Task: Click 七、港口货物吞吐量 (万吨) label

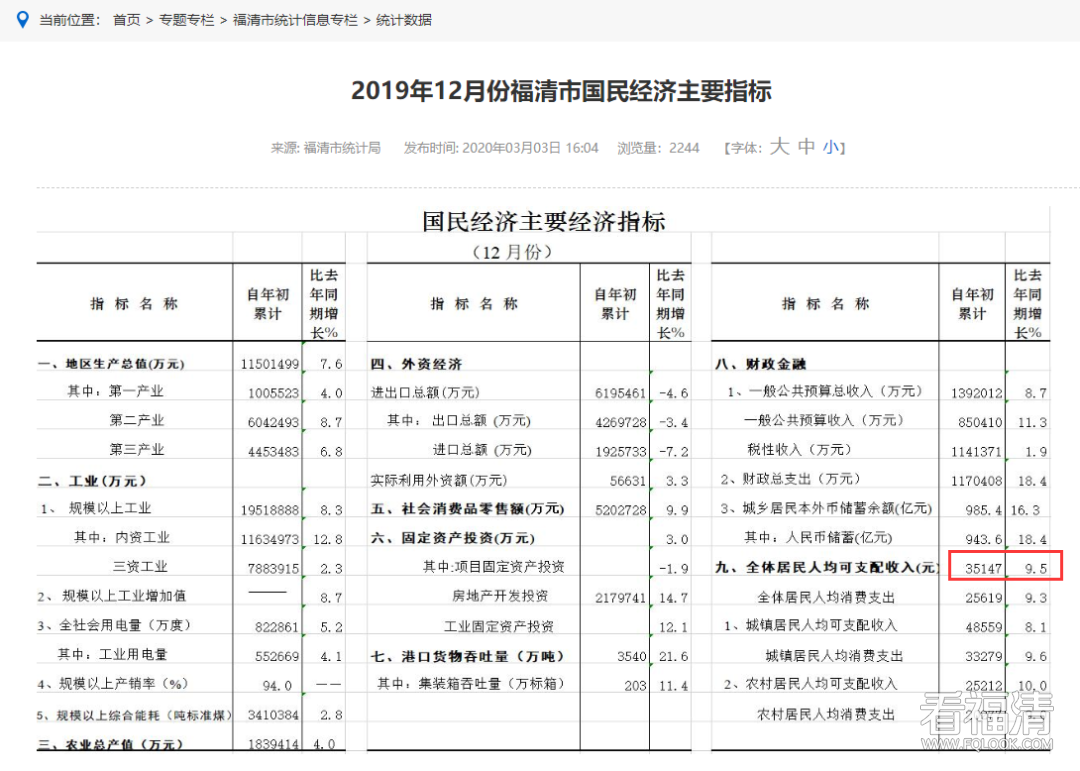Action: 468,657
